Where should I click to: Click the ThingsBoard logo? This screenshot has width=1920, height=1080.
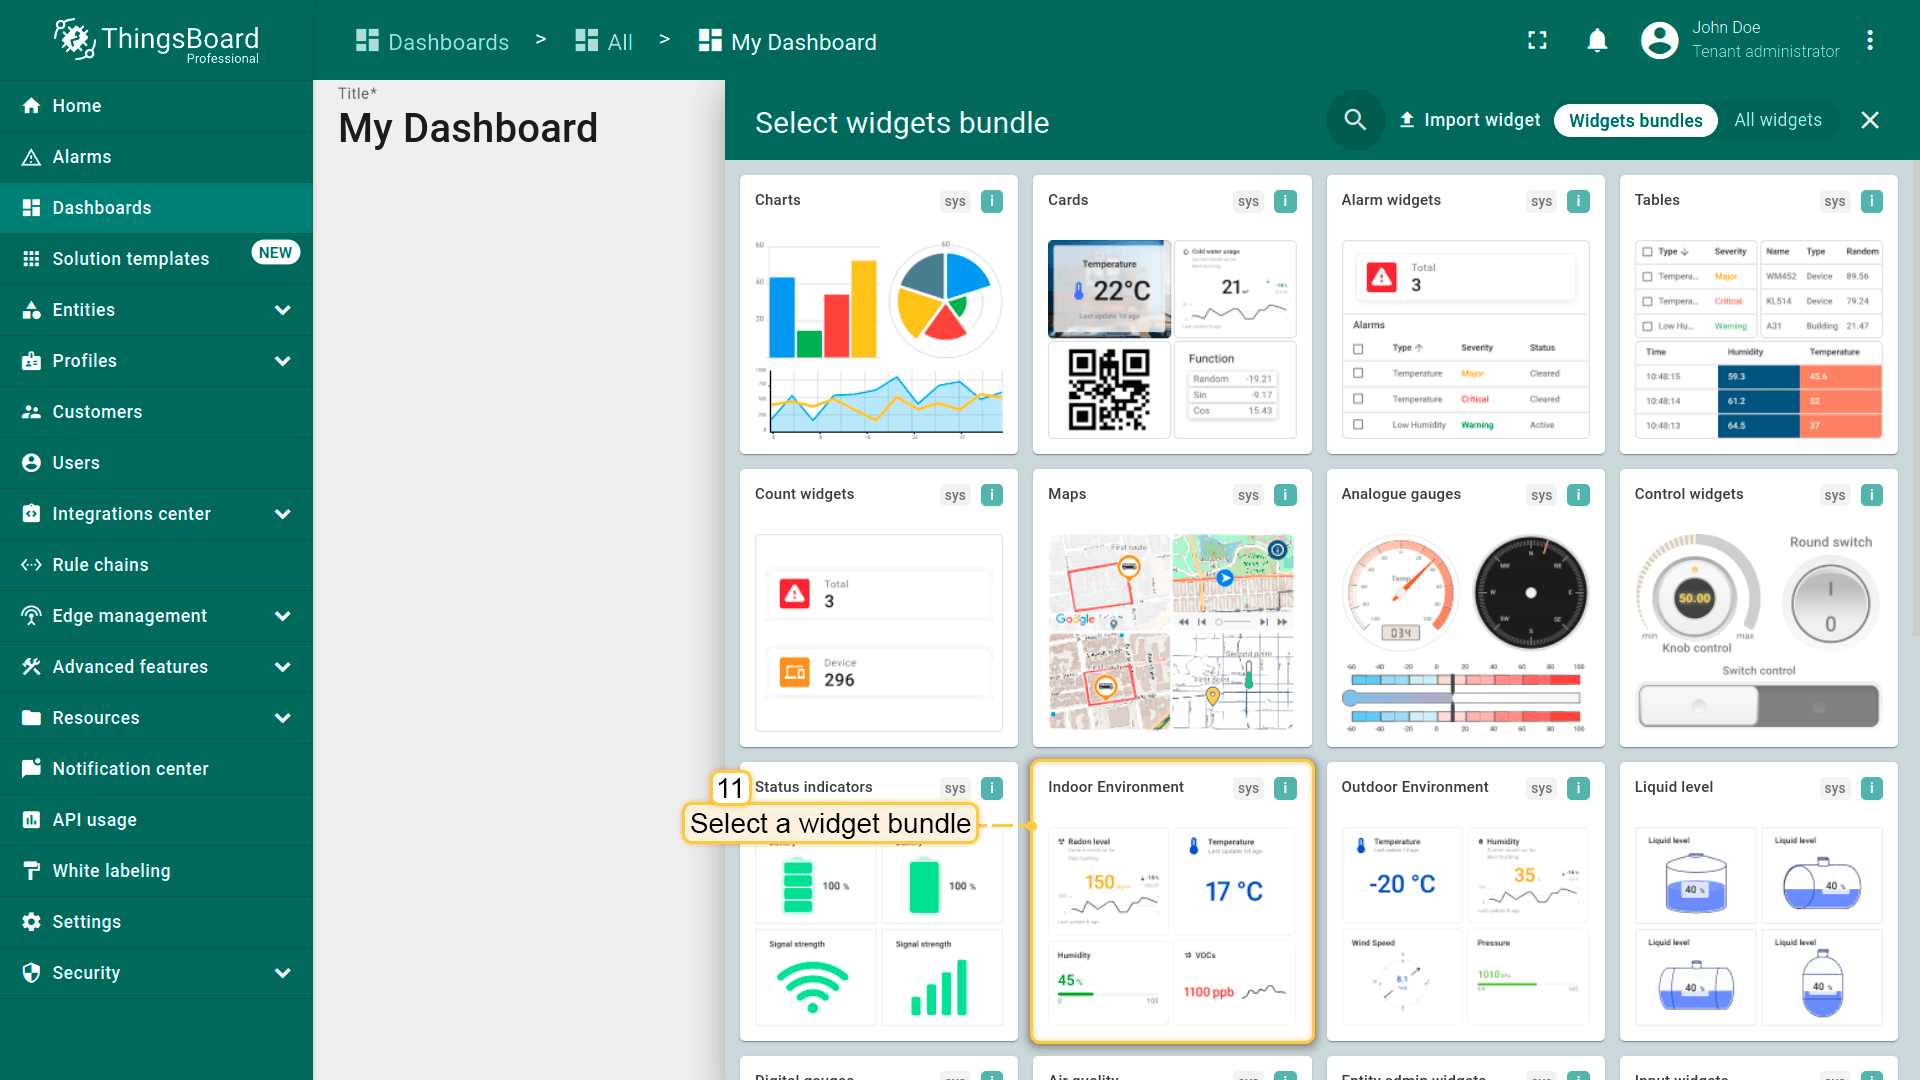click(157, 40)
